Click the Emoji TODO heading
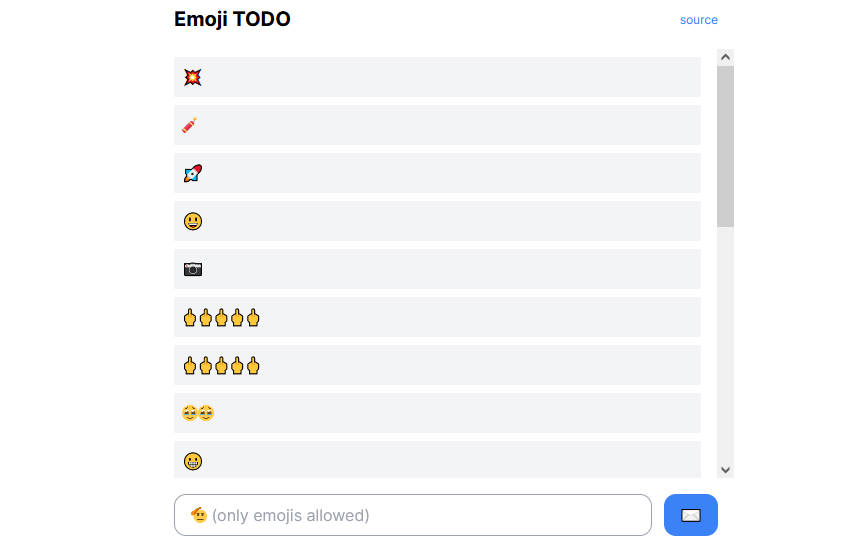 (232, 19)
